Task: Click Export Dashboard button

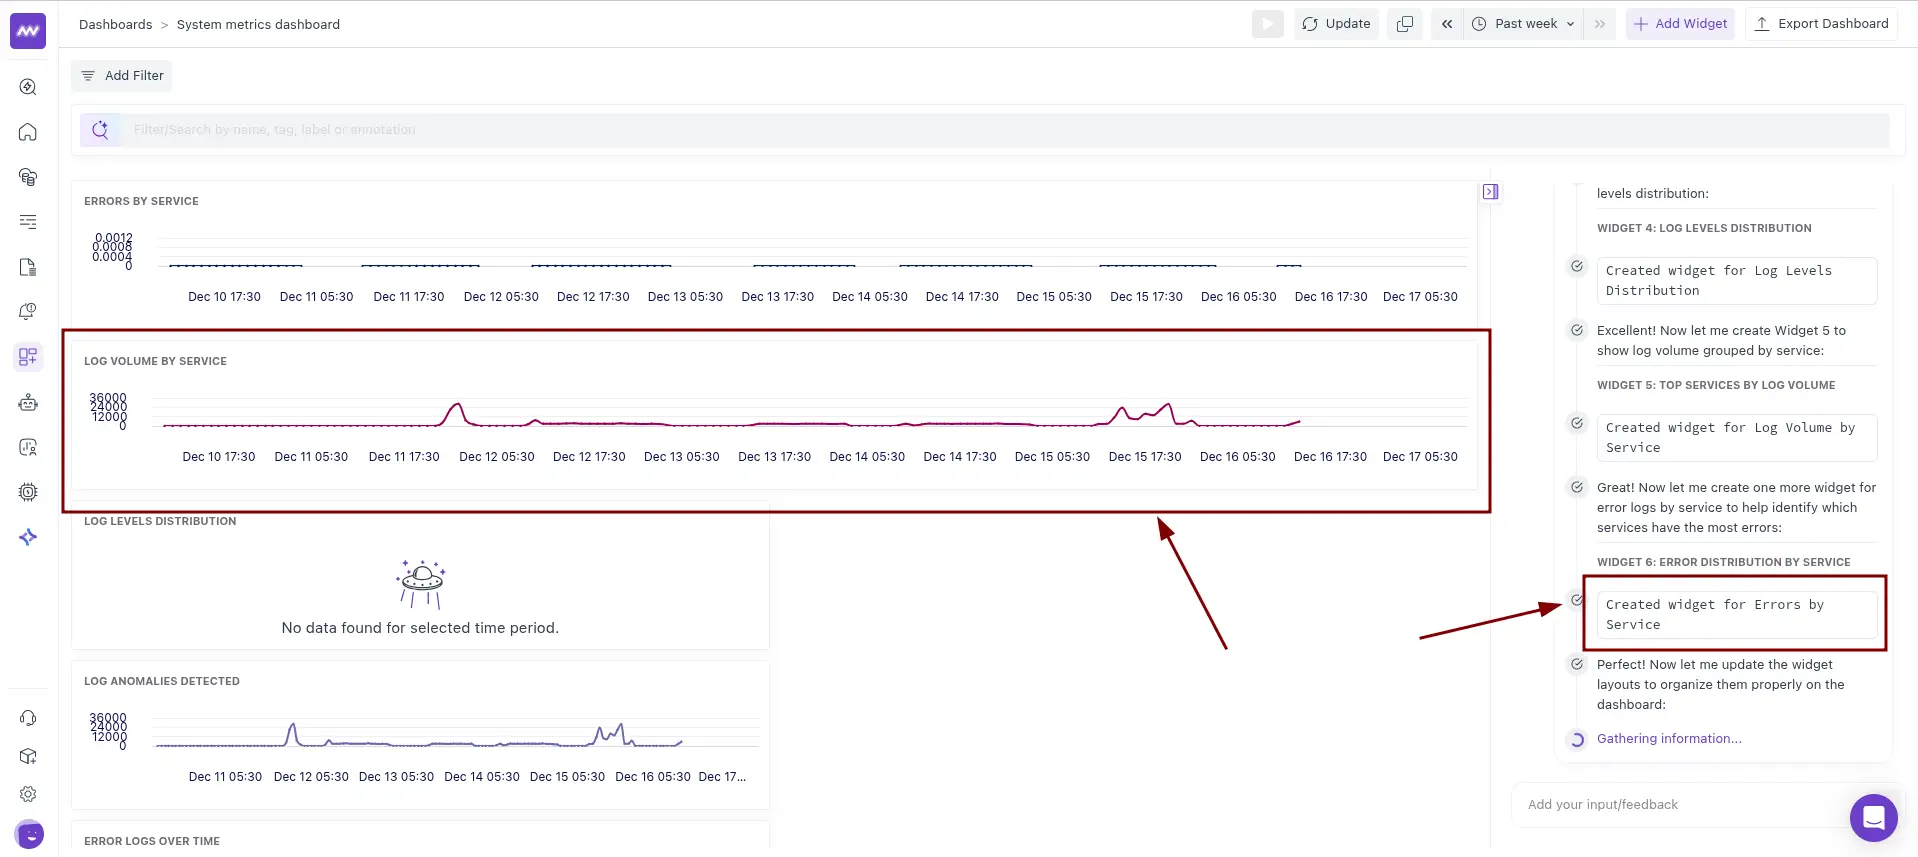Action: click(x=1822, y=24)
